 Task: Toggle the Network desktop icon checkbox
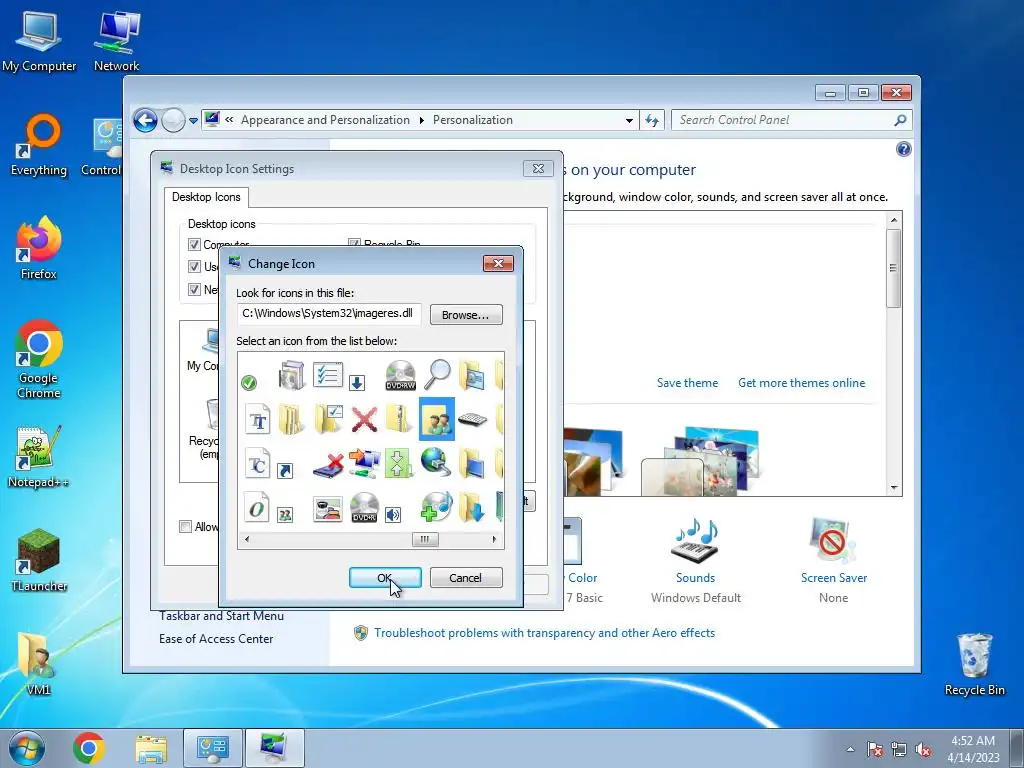pyautogui.click(x=194, y=289)
